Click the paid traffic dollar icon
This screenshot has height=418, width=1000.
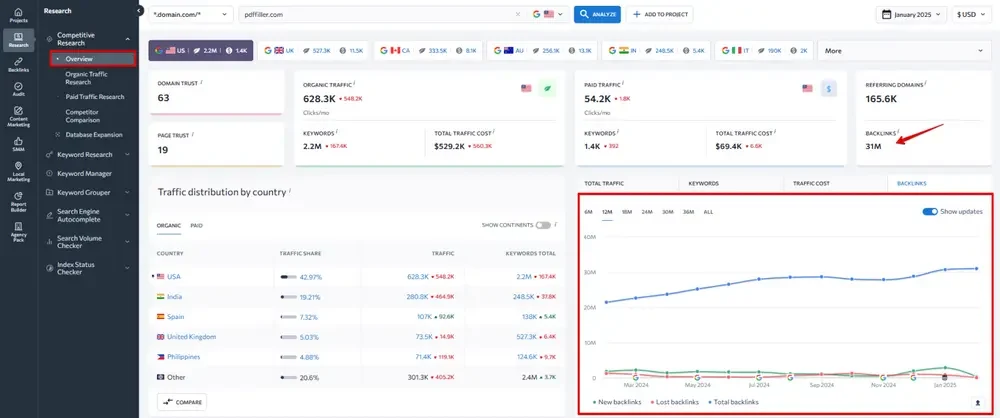click(828, 89)
